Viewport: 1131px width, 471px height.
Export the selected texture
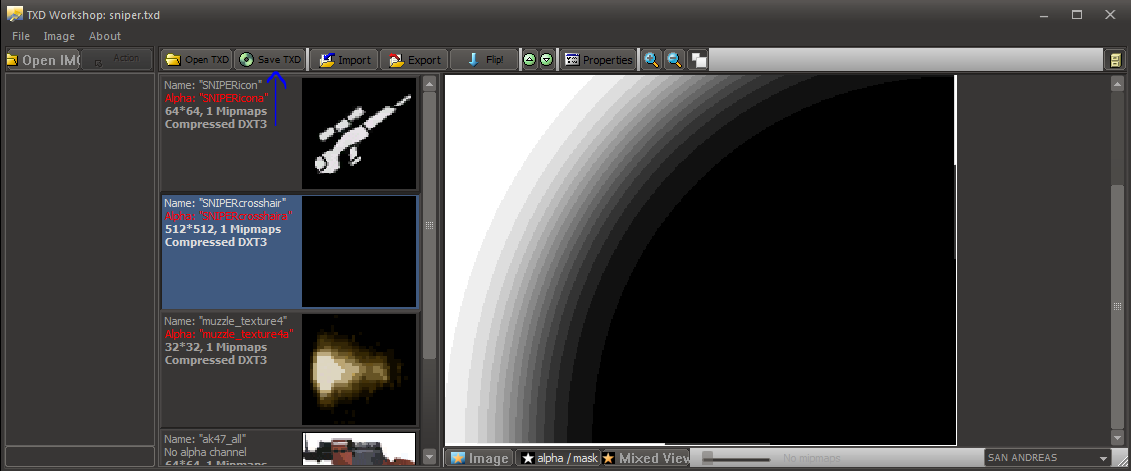click(414, 60)
